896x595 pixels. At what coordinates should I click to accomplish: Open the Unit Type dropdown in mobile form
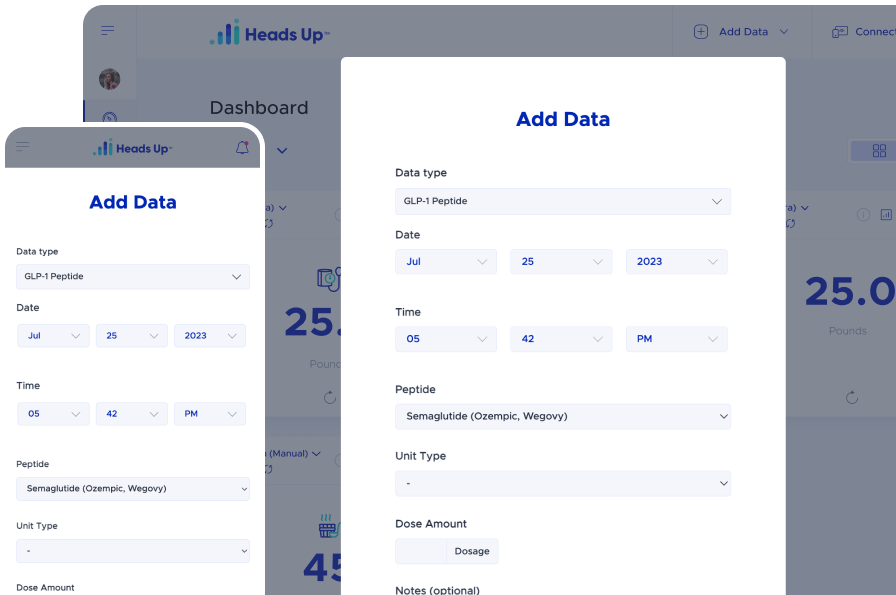[133, 551]
